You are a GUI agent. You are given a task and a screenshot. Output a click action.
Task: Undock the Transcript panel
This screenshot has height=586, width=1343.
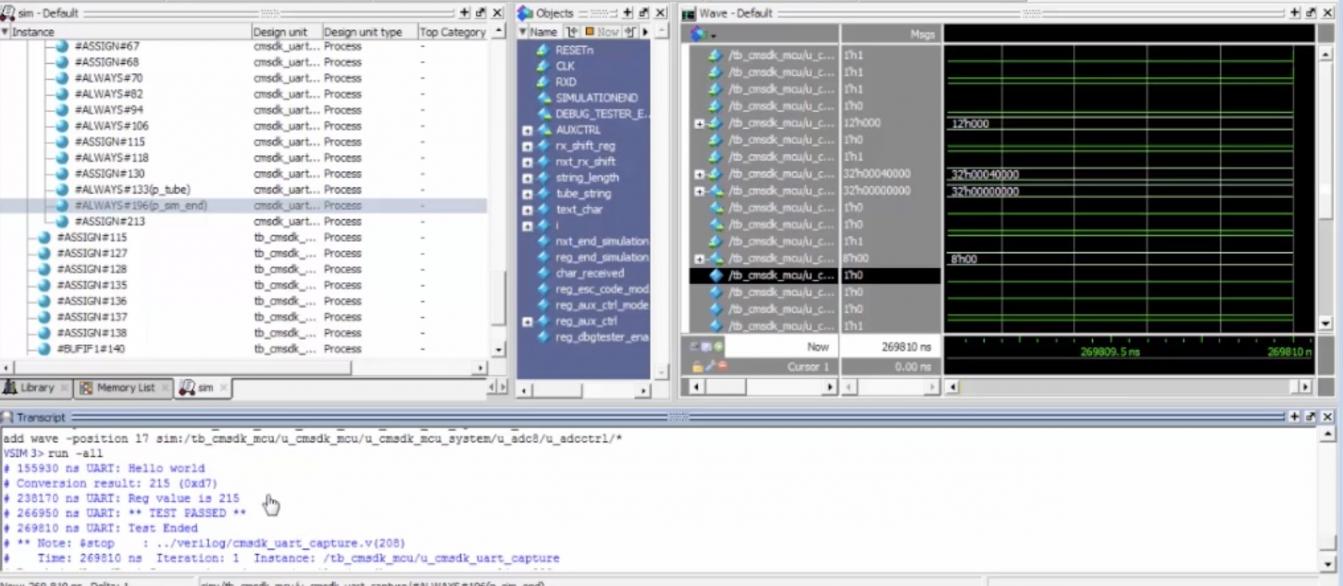pyautogui.click(x=1310, y=416)
